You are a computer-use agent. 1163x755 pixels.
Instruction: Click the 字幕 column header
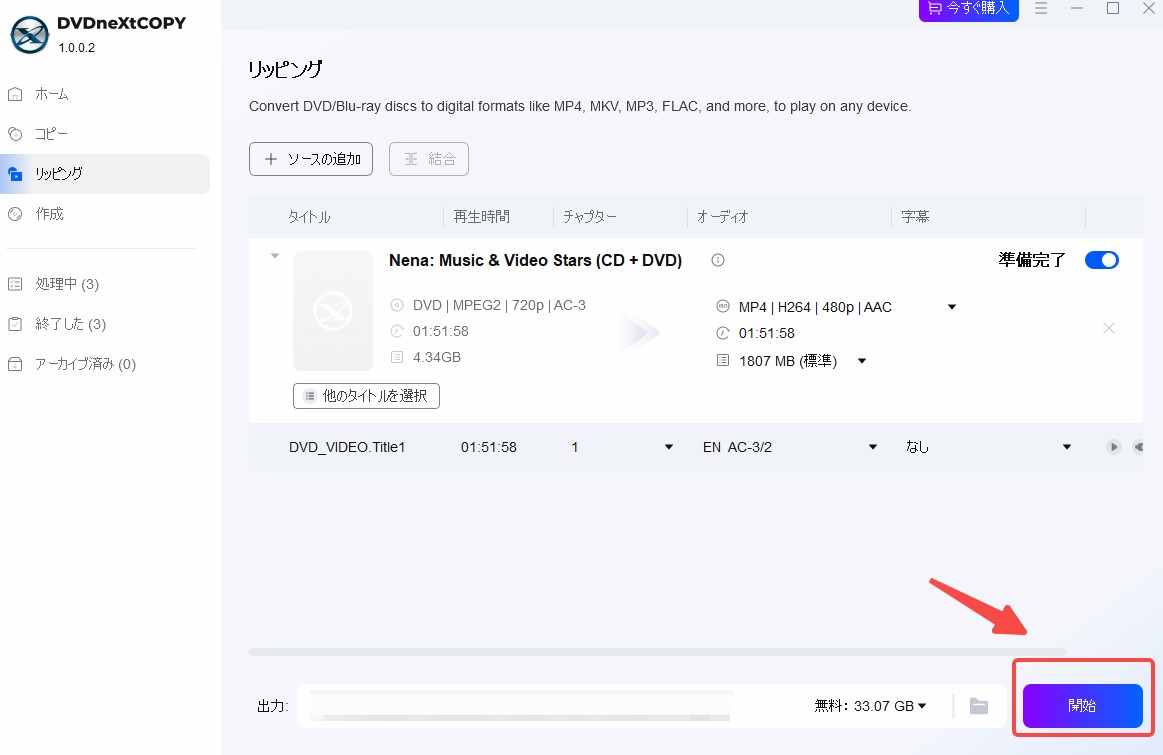tap(915, 217)
